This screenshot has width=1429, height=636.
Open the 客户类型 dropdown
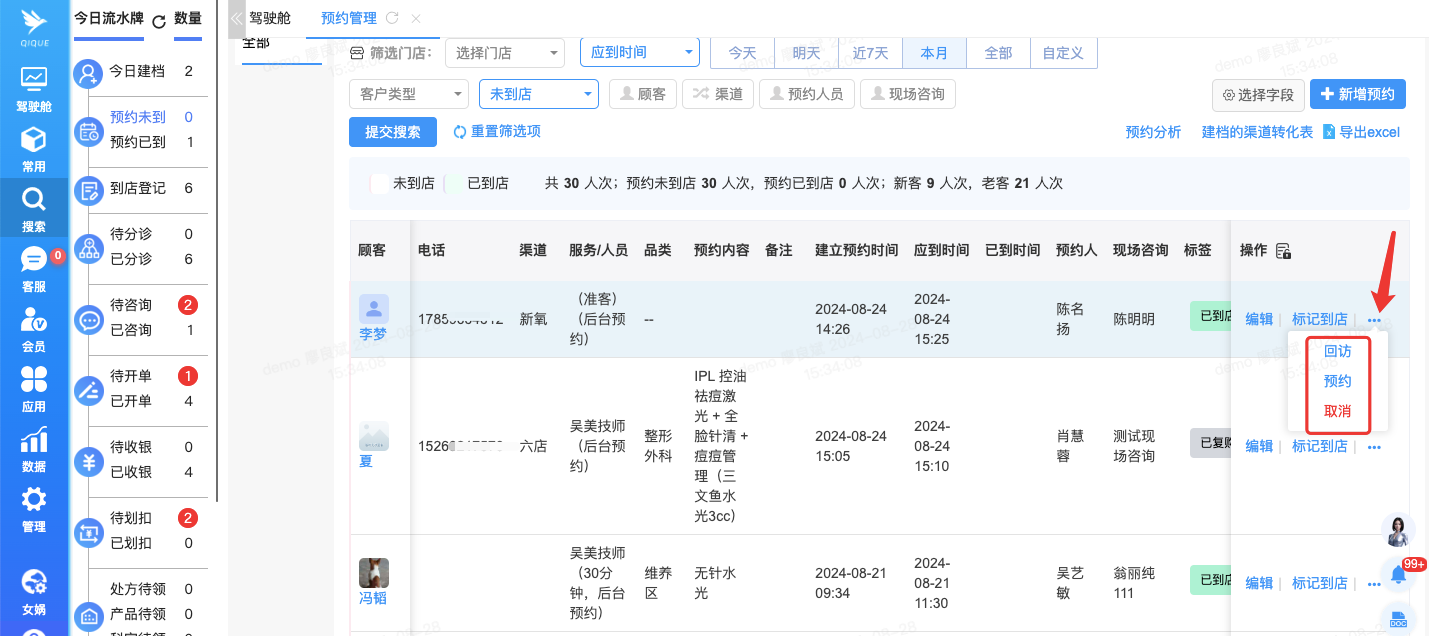coord(408,94)
